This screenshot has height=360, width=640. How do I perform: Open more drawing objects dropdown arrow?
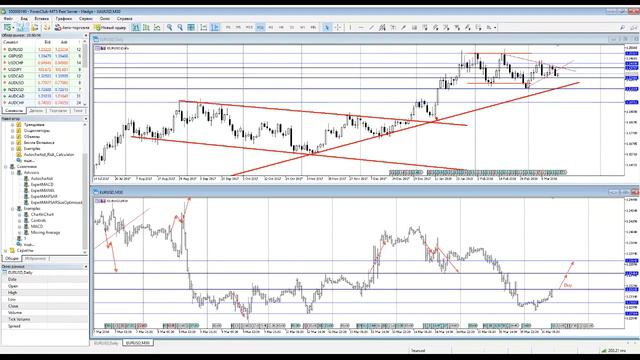[x=495, y=27]
